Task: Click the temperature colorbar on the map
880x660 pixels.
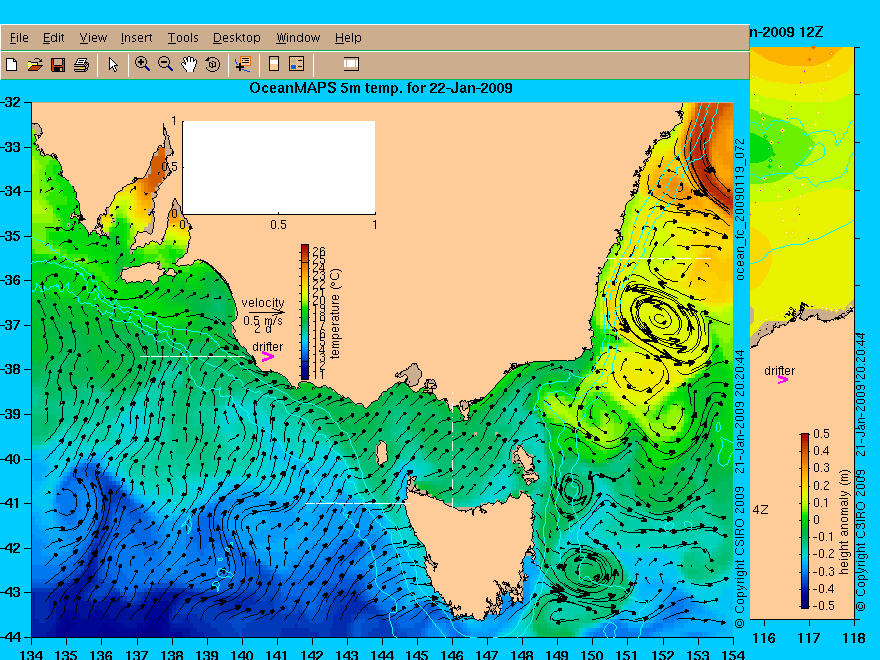Action: tap(304, 311)
